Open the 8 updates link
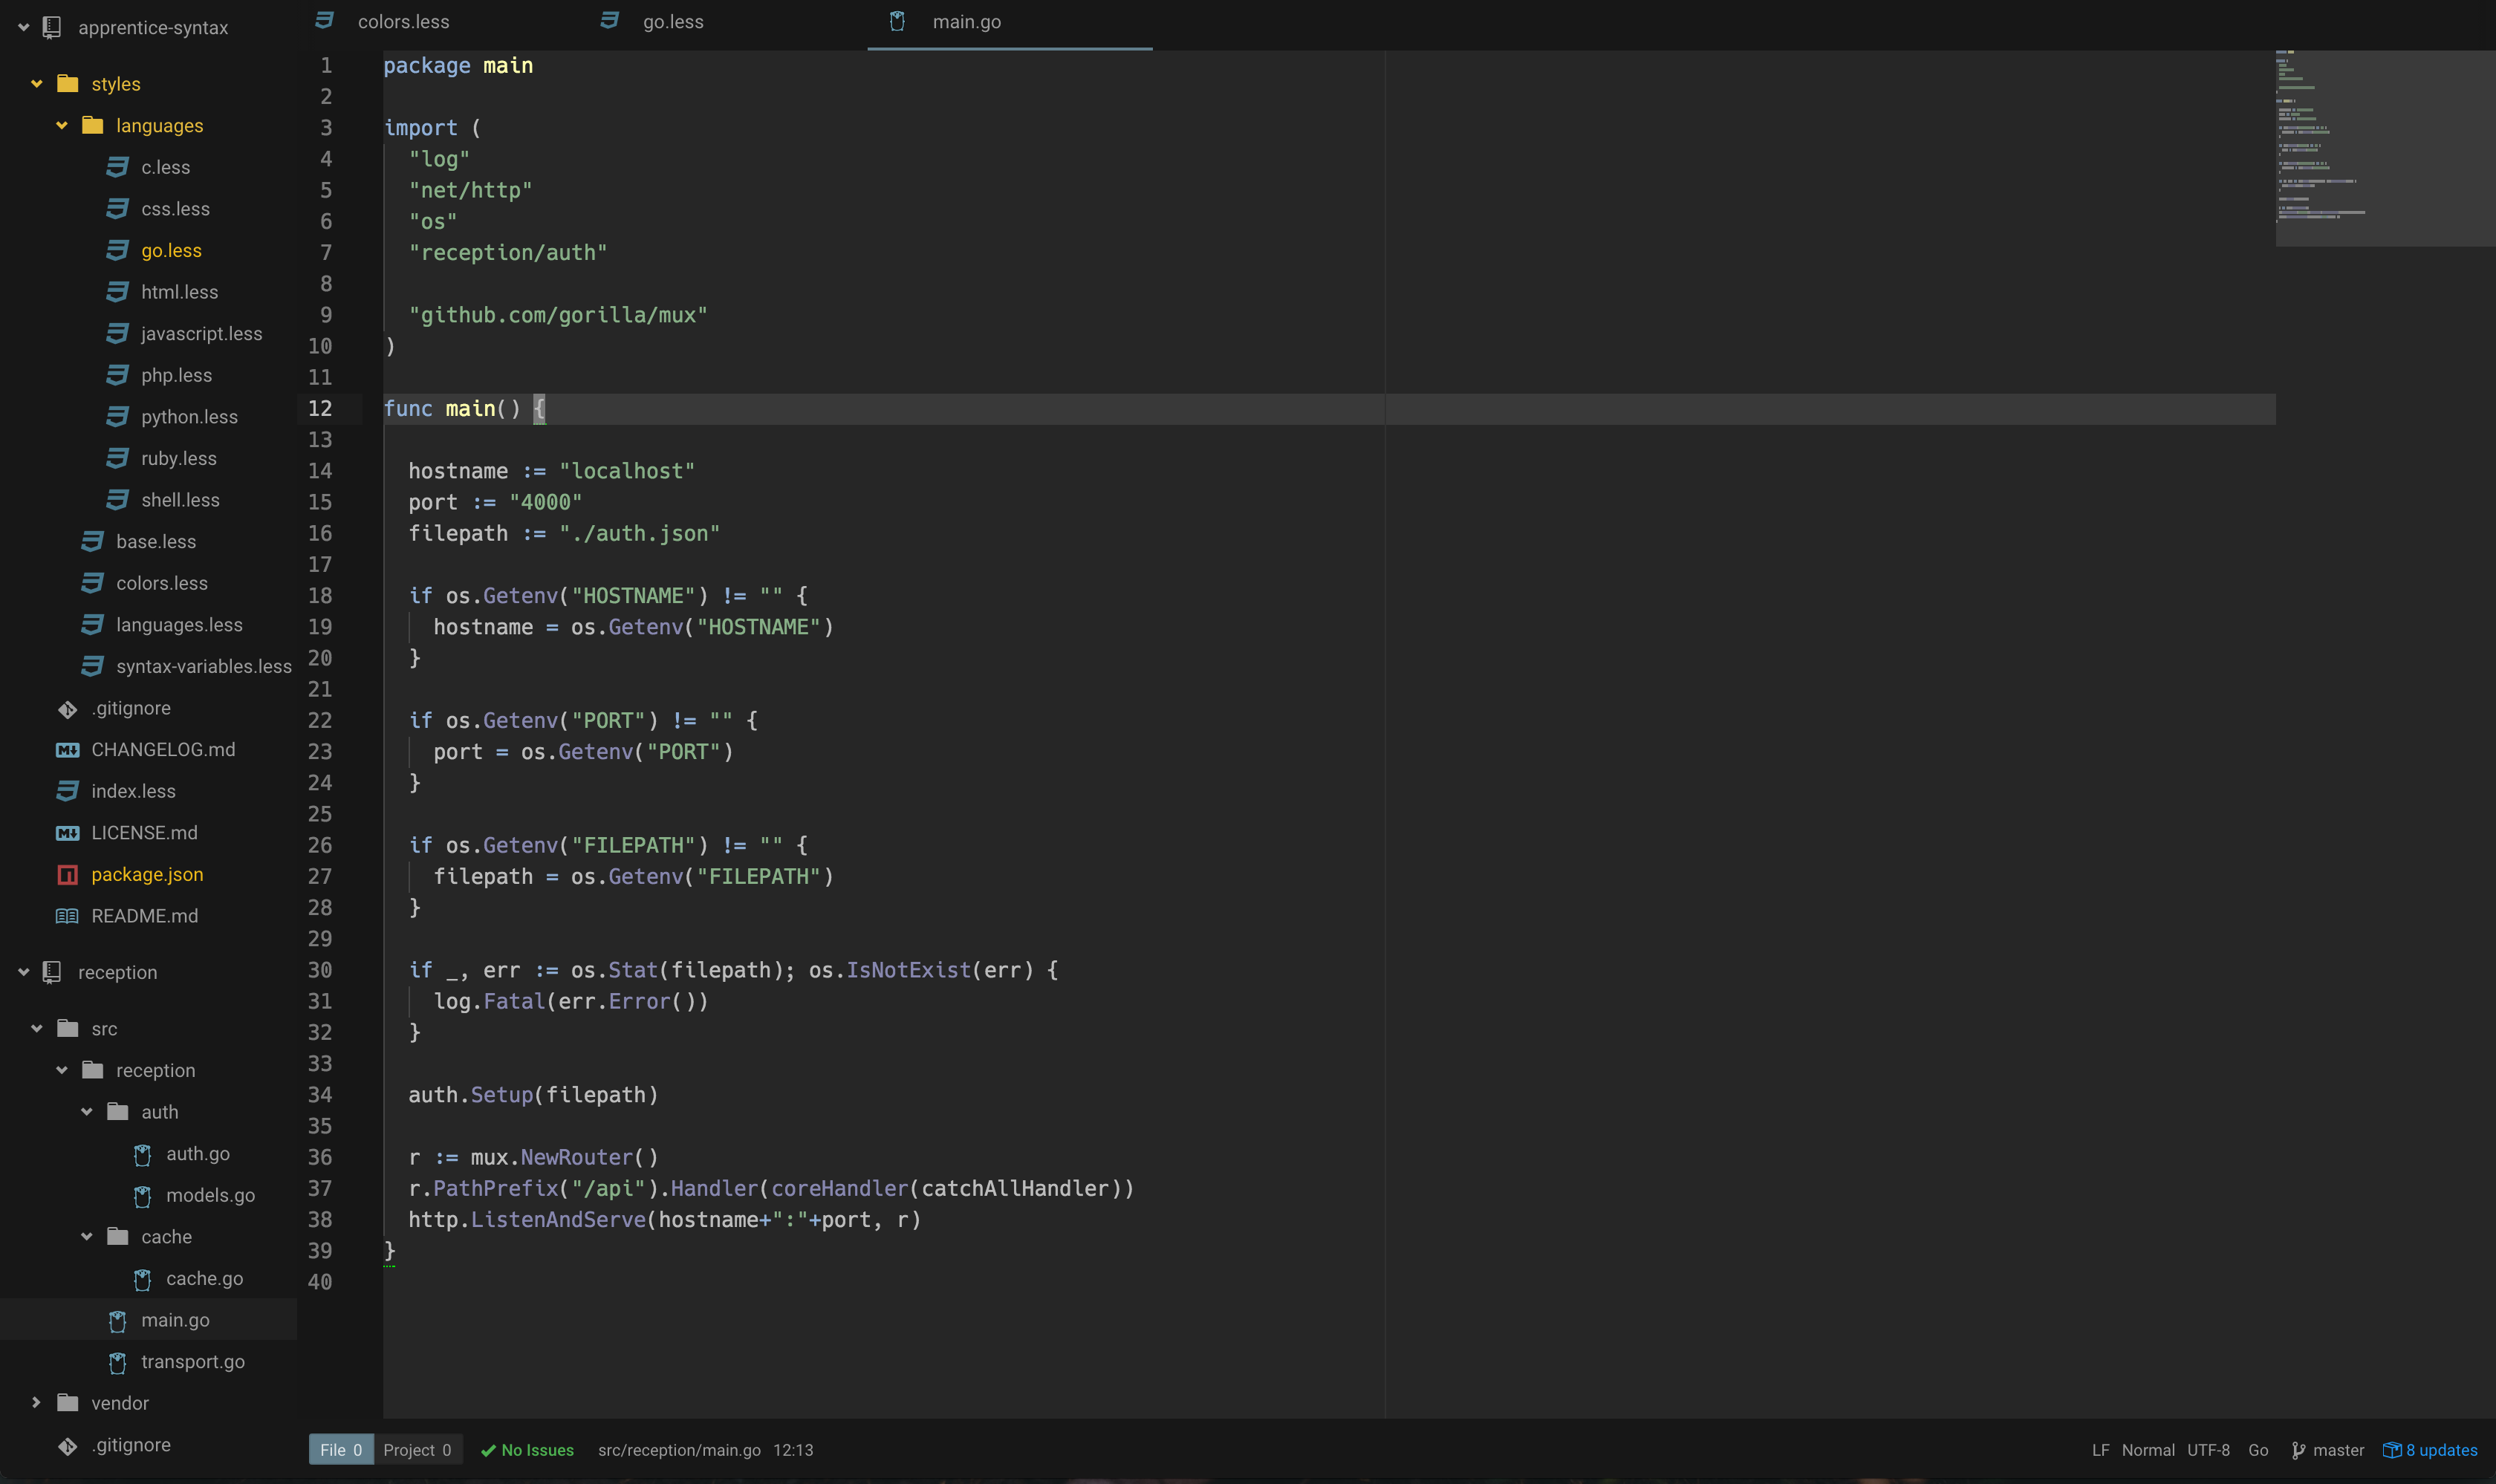Screen dimensions: 2496x1484 pyautogui.click(x=2441, y=1450)
